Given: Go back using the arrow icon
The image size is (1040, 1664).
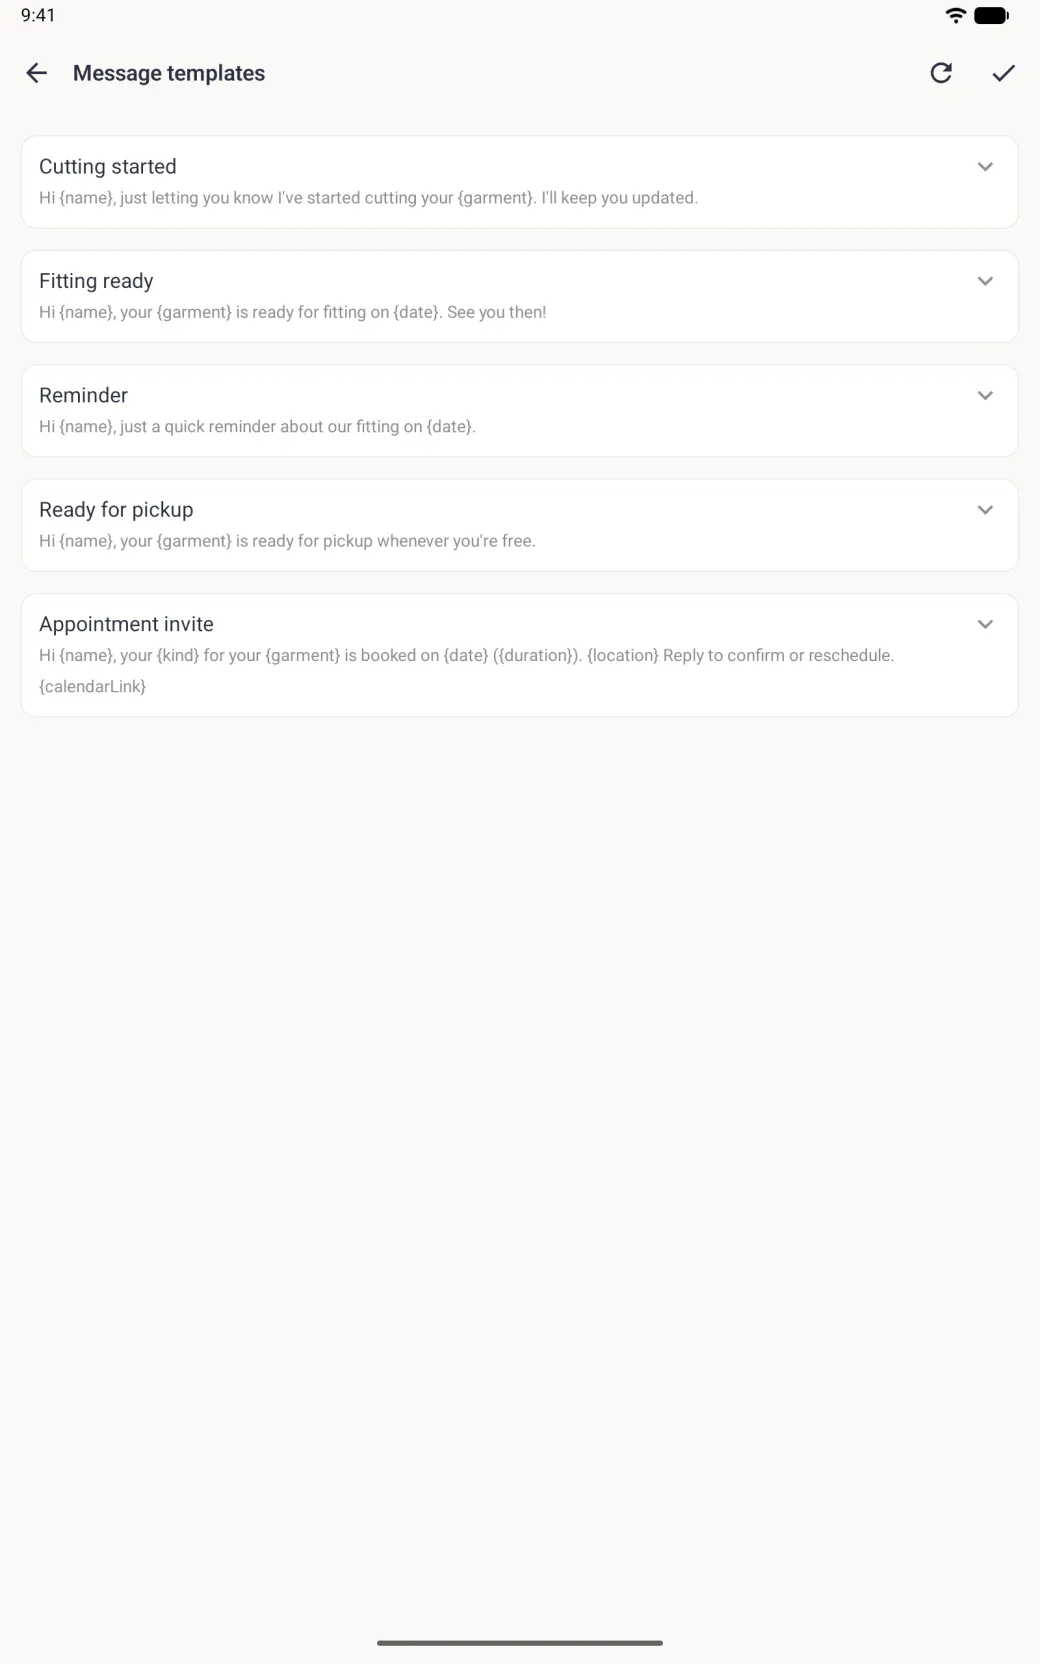Looking at the screenshot, I should coord(36,73).
